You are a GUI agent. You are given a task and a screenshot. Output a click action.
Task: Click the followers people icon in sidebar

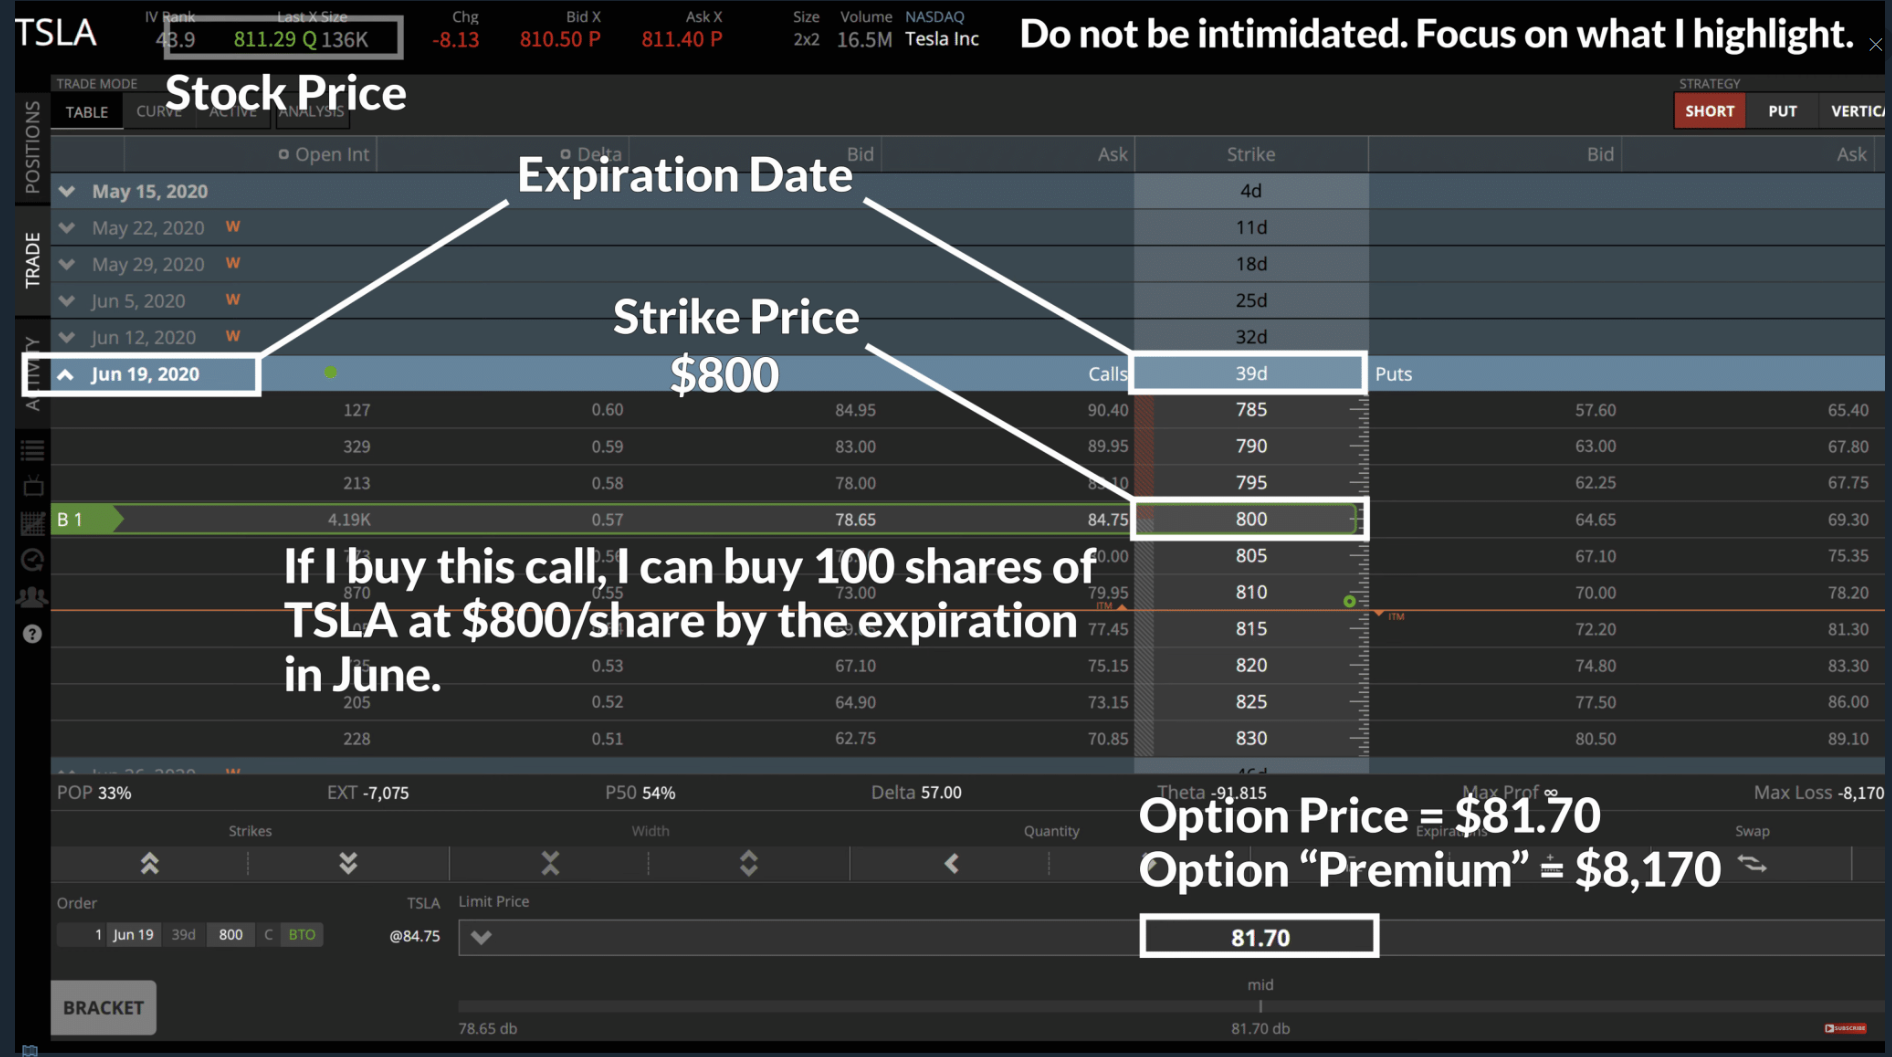32,595
